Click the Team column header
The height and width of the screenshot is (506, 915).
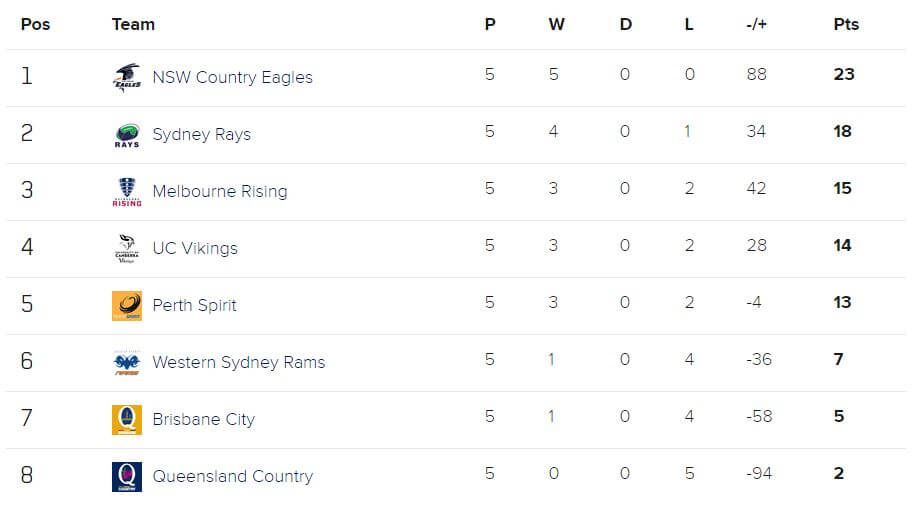[x=133, y=25]
